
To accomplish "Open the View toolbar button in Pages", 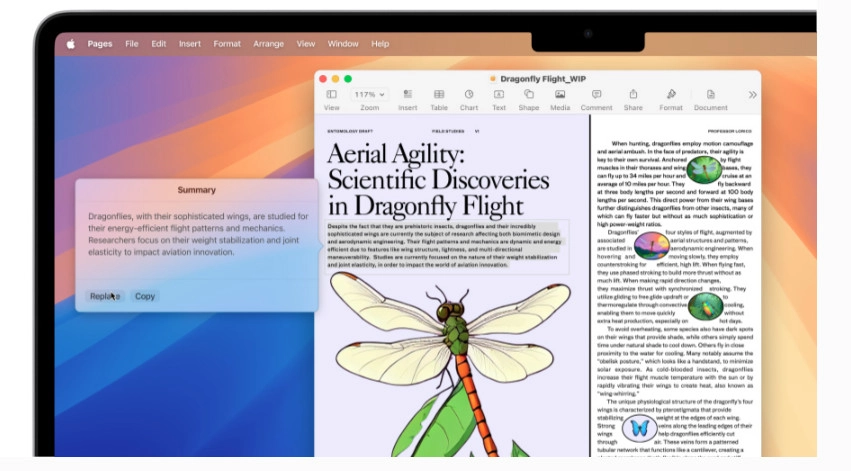I will pos(331,95).
